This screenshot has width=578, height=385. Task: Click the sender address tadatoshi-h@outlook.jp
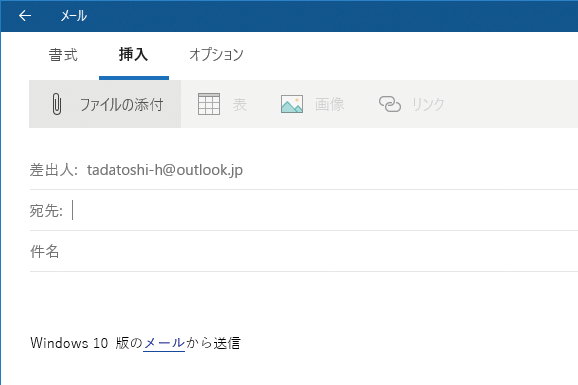click(165, 170)
